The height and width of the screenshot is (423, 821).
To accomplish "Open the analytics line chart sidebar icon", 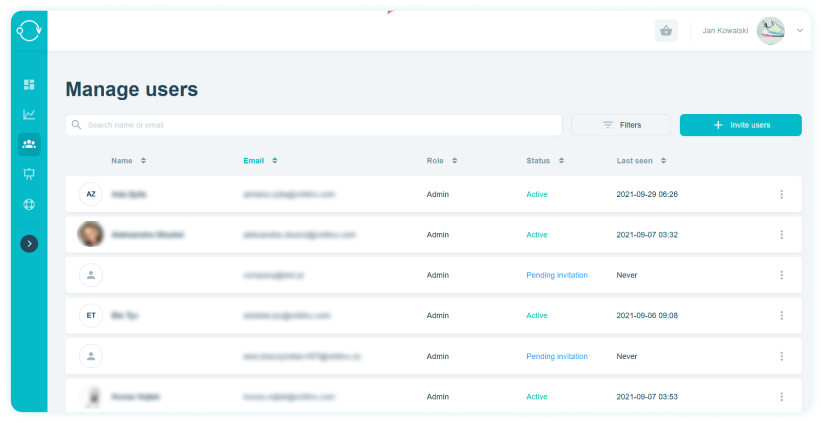I will coord(29,114).
